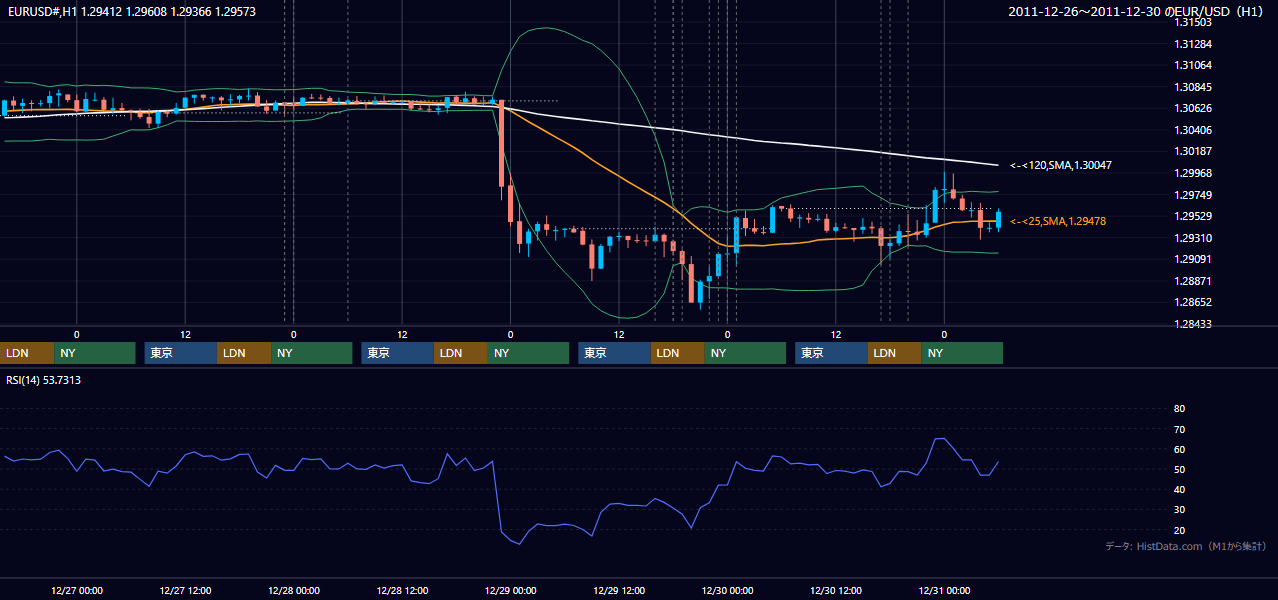
Task: Click the Tokyo session block for 12/27
Action: (x=181, y=353)
